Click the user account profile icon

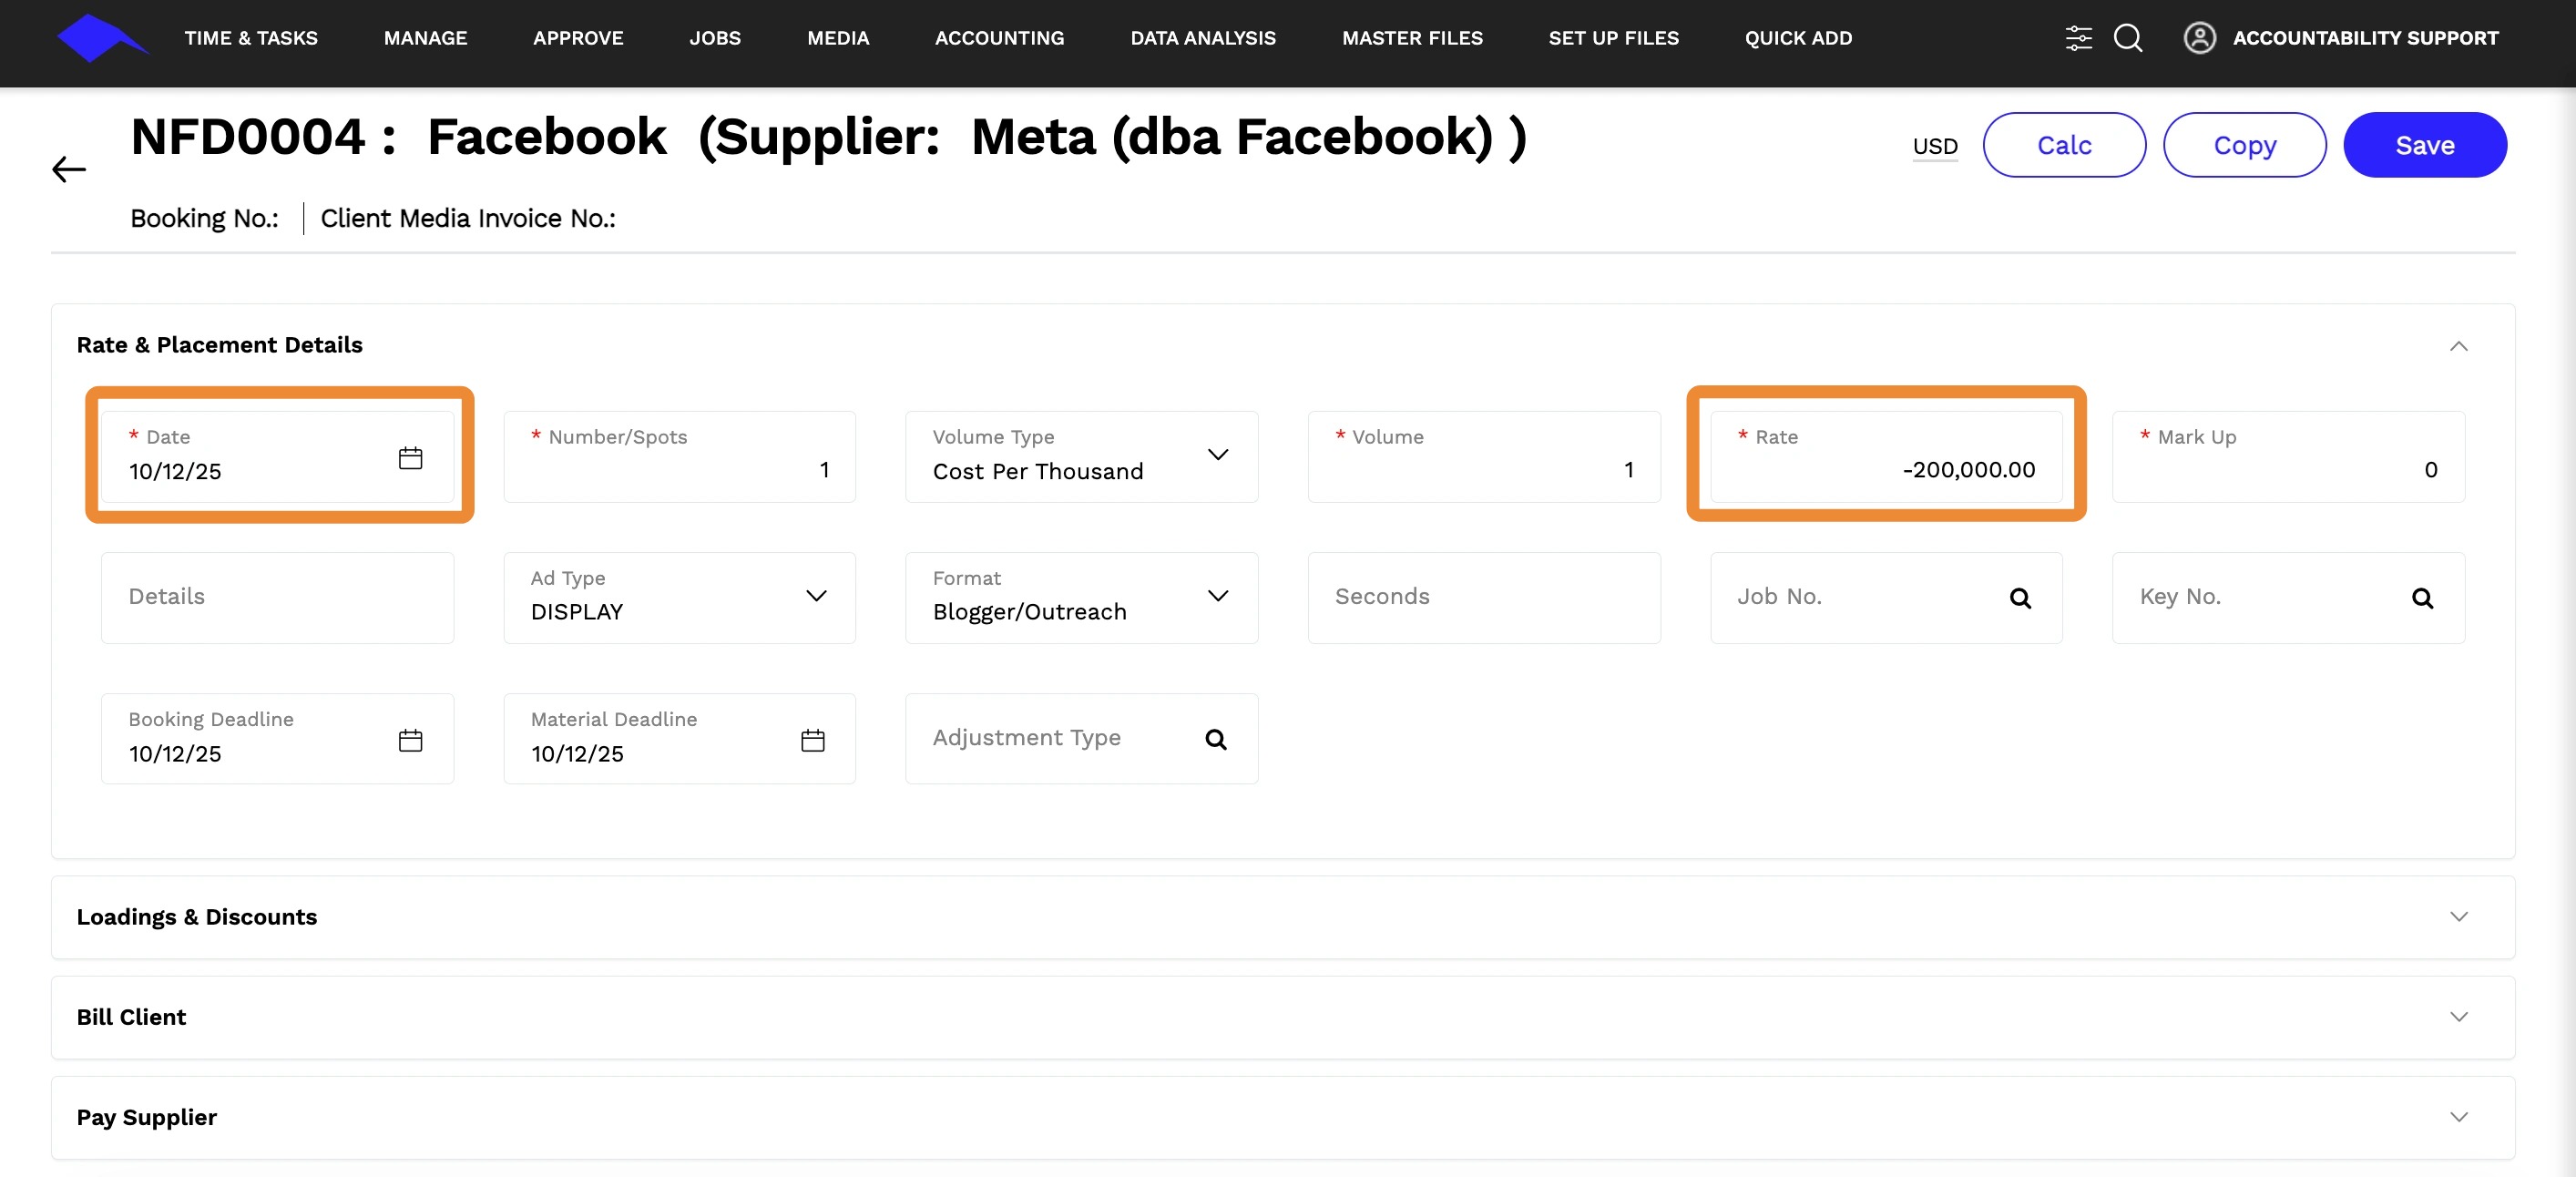[x=2199, y=38]
